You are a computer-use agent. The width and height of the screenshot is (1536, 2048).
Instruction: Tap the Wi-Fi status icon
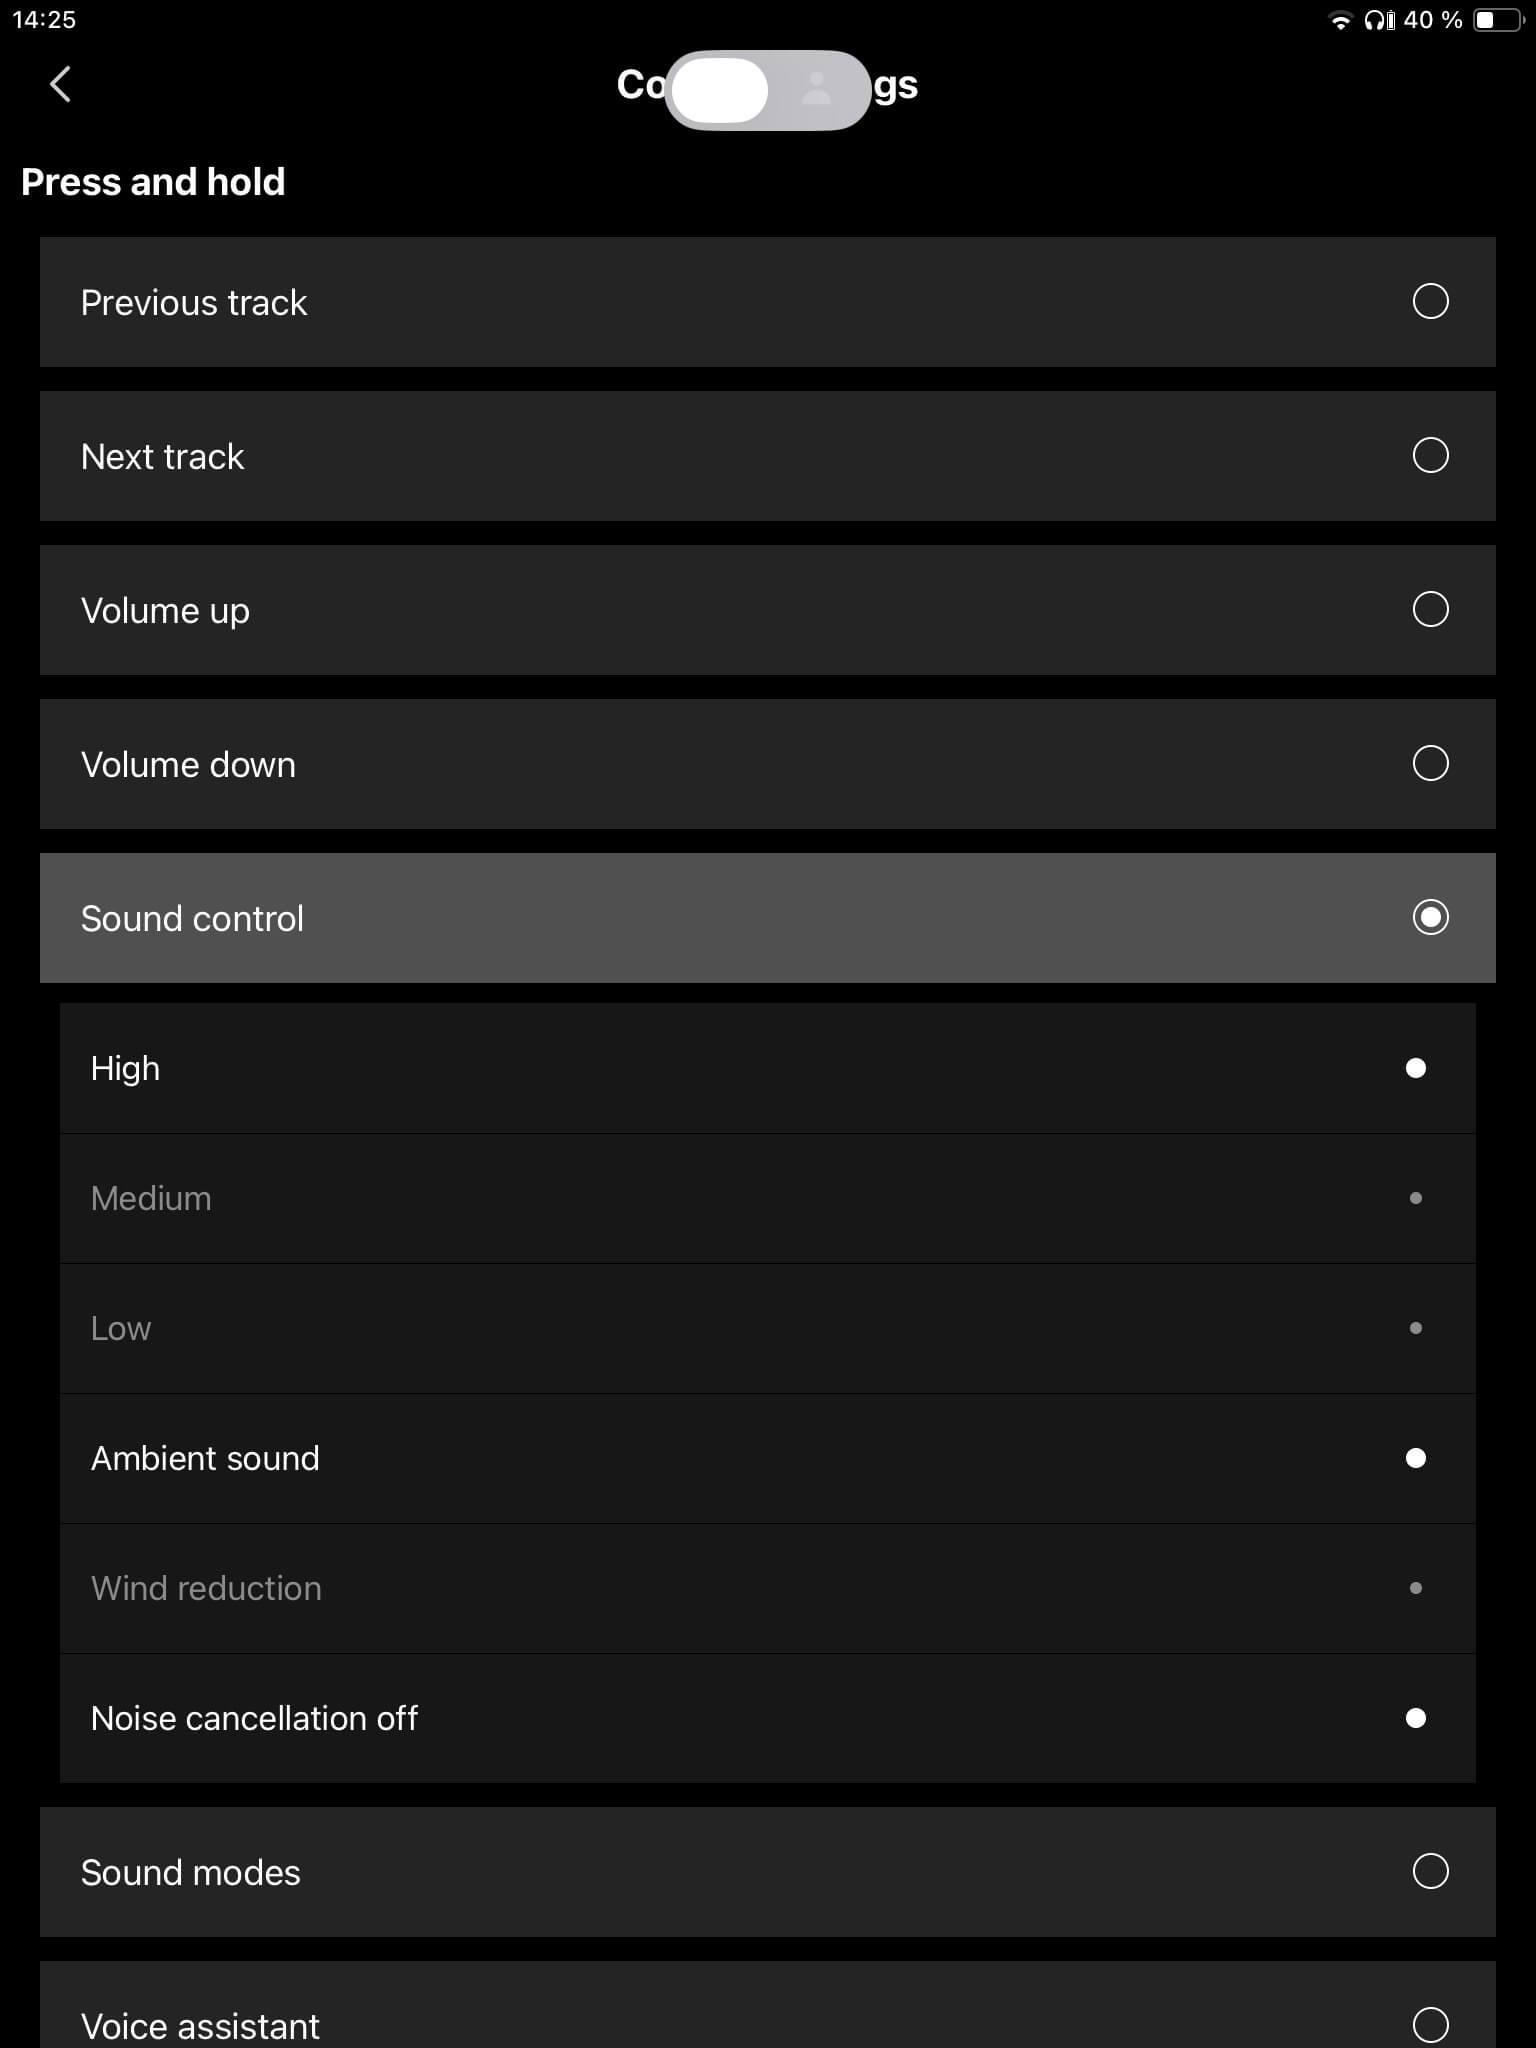[1339, 21]
